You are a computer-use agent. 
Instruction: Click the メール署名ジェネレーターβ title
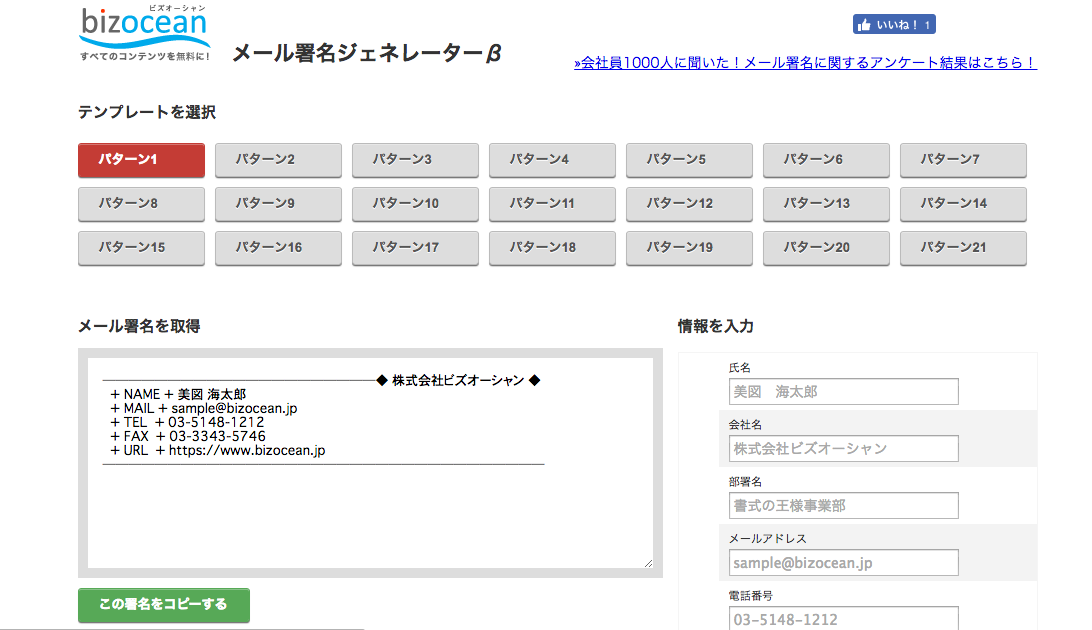366,53
